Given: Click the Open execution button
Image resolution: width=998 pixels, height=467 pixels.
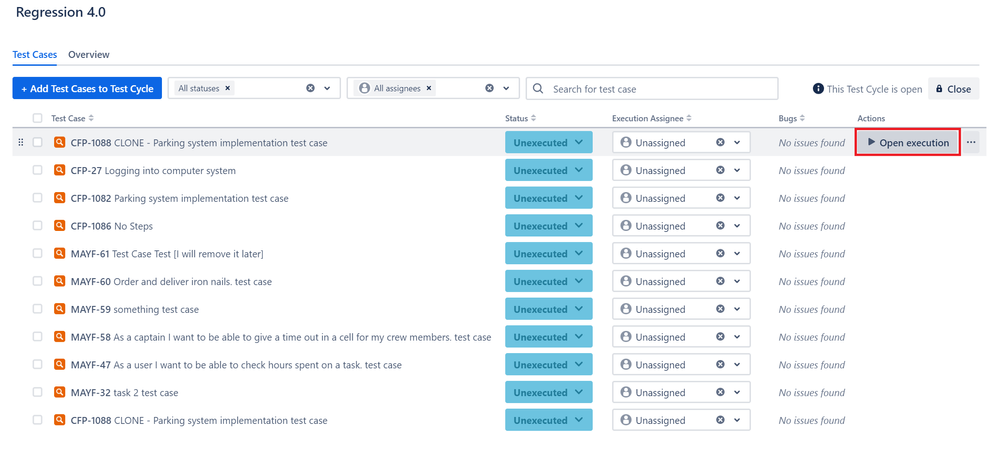Looking at the screenshot, I should [x=908, y=143].
